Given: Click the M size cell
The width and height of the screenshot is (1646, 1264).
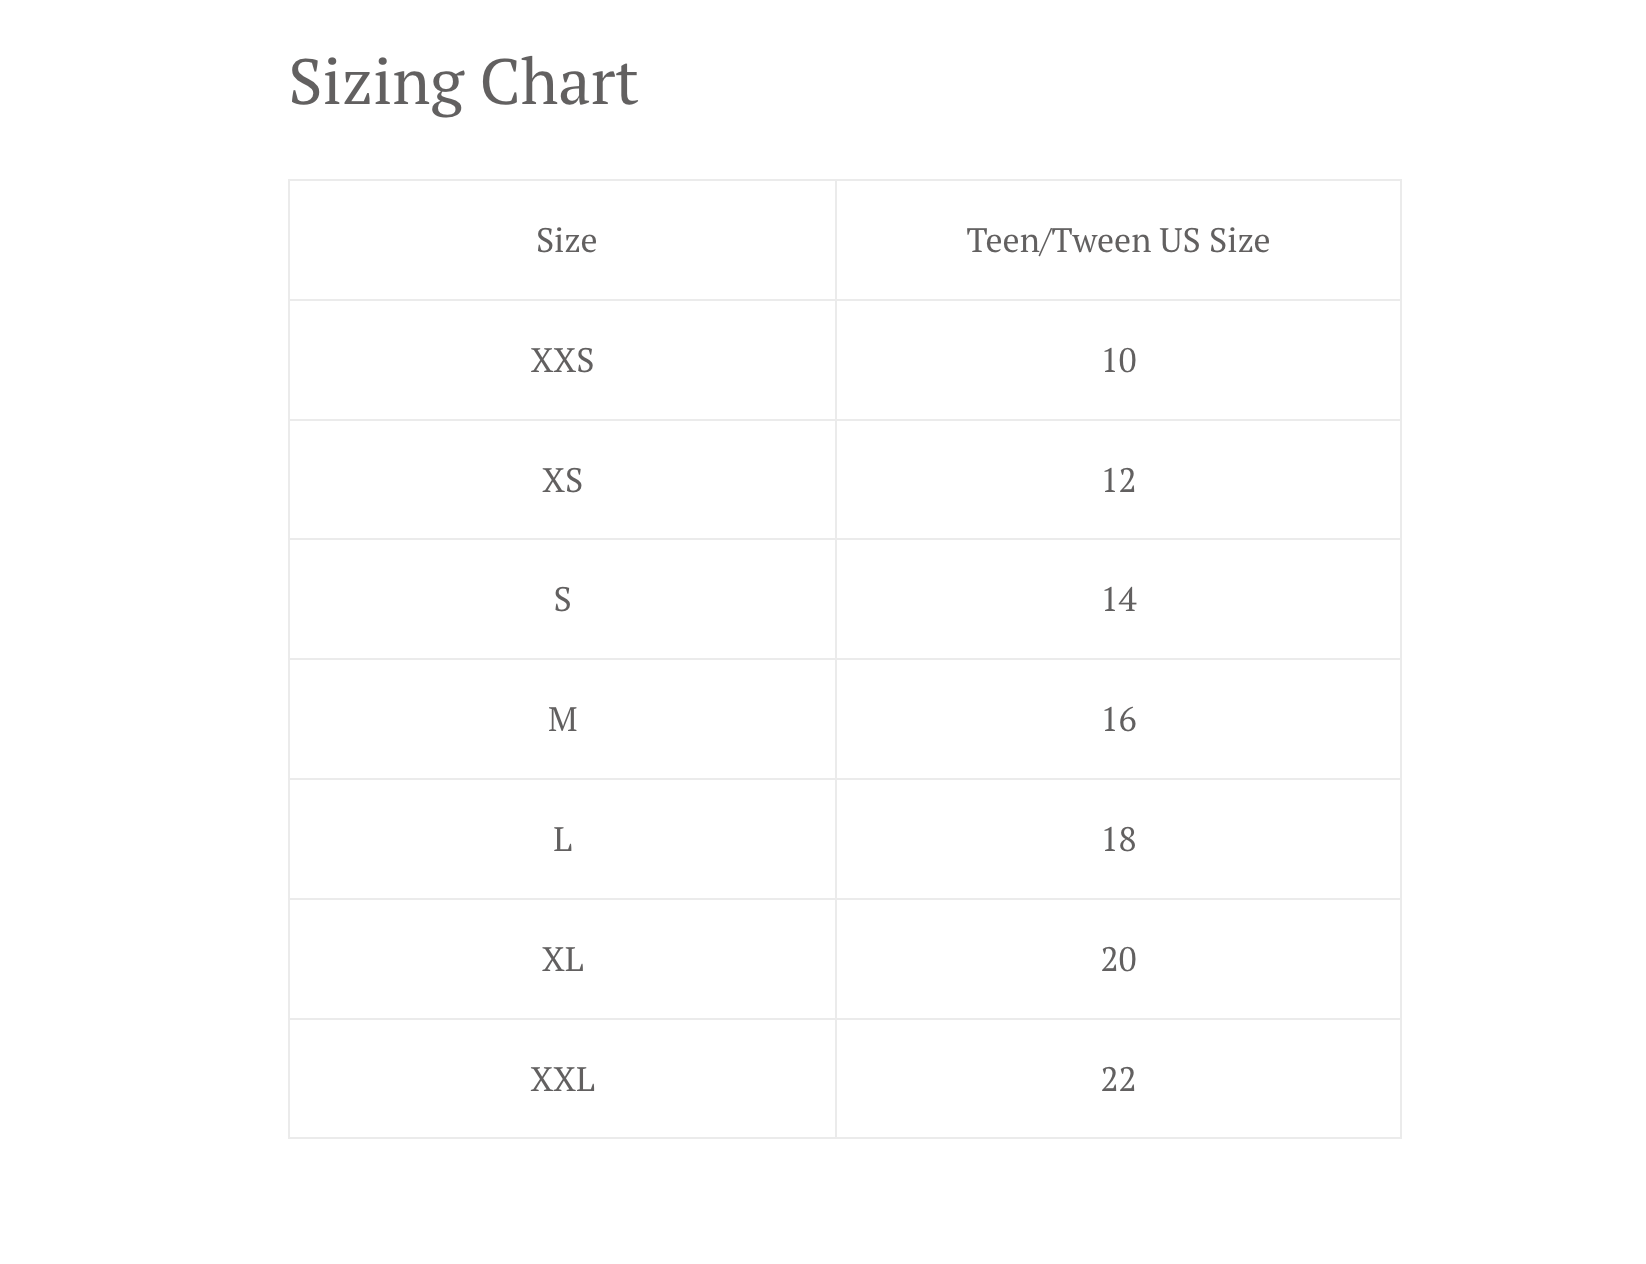Looking at the screenshot, I should pyautogui.click(x=562, y=720).
